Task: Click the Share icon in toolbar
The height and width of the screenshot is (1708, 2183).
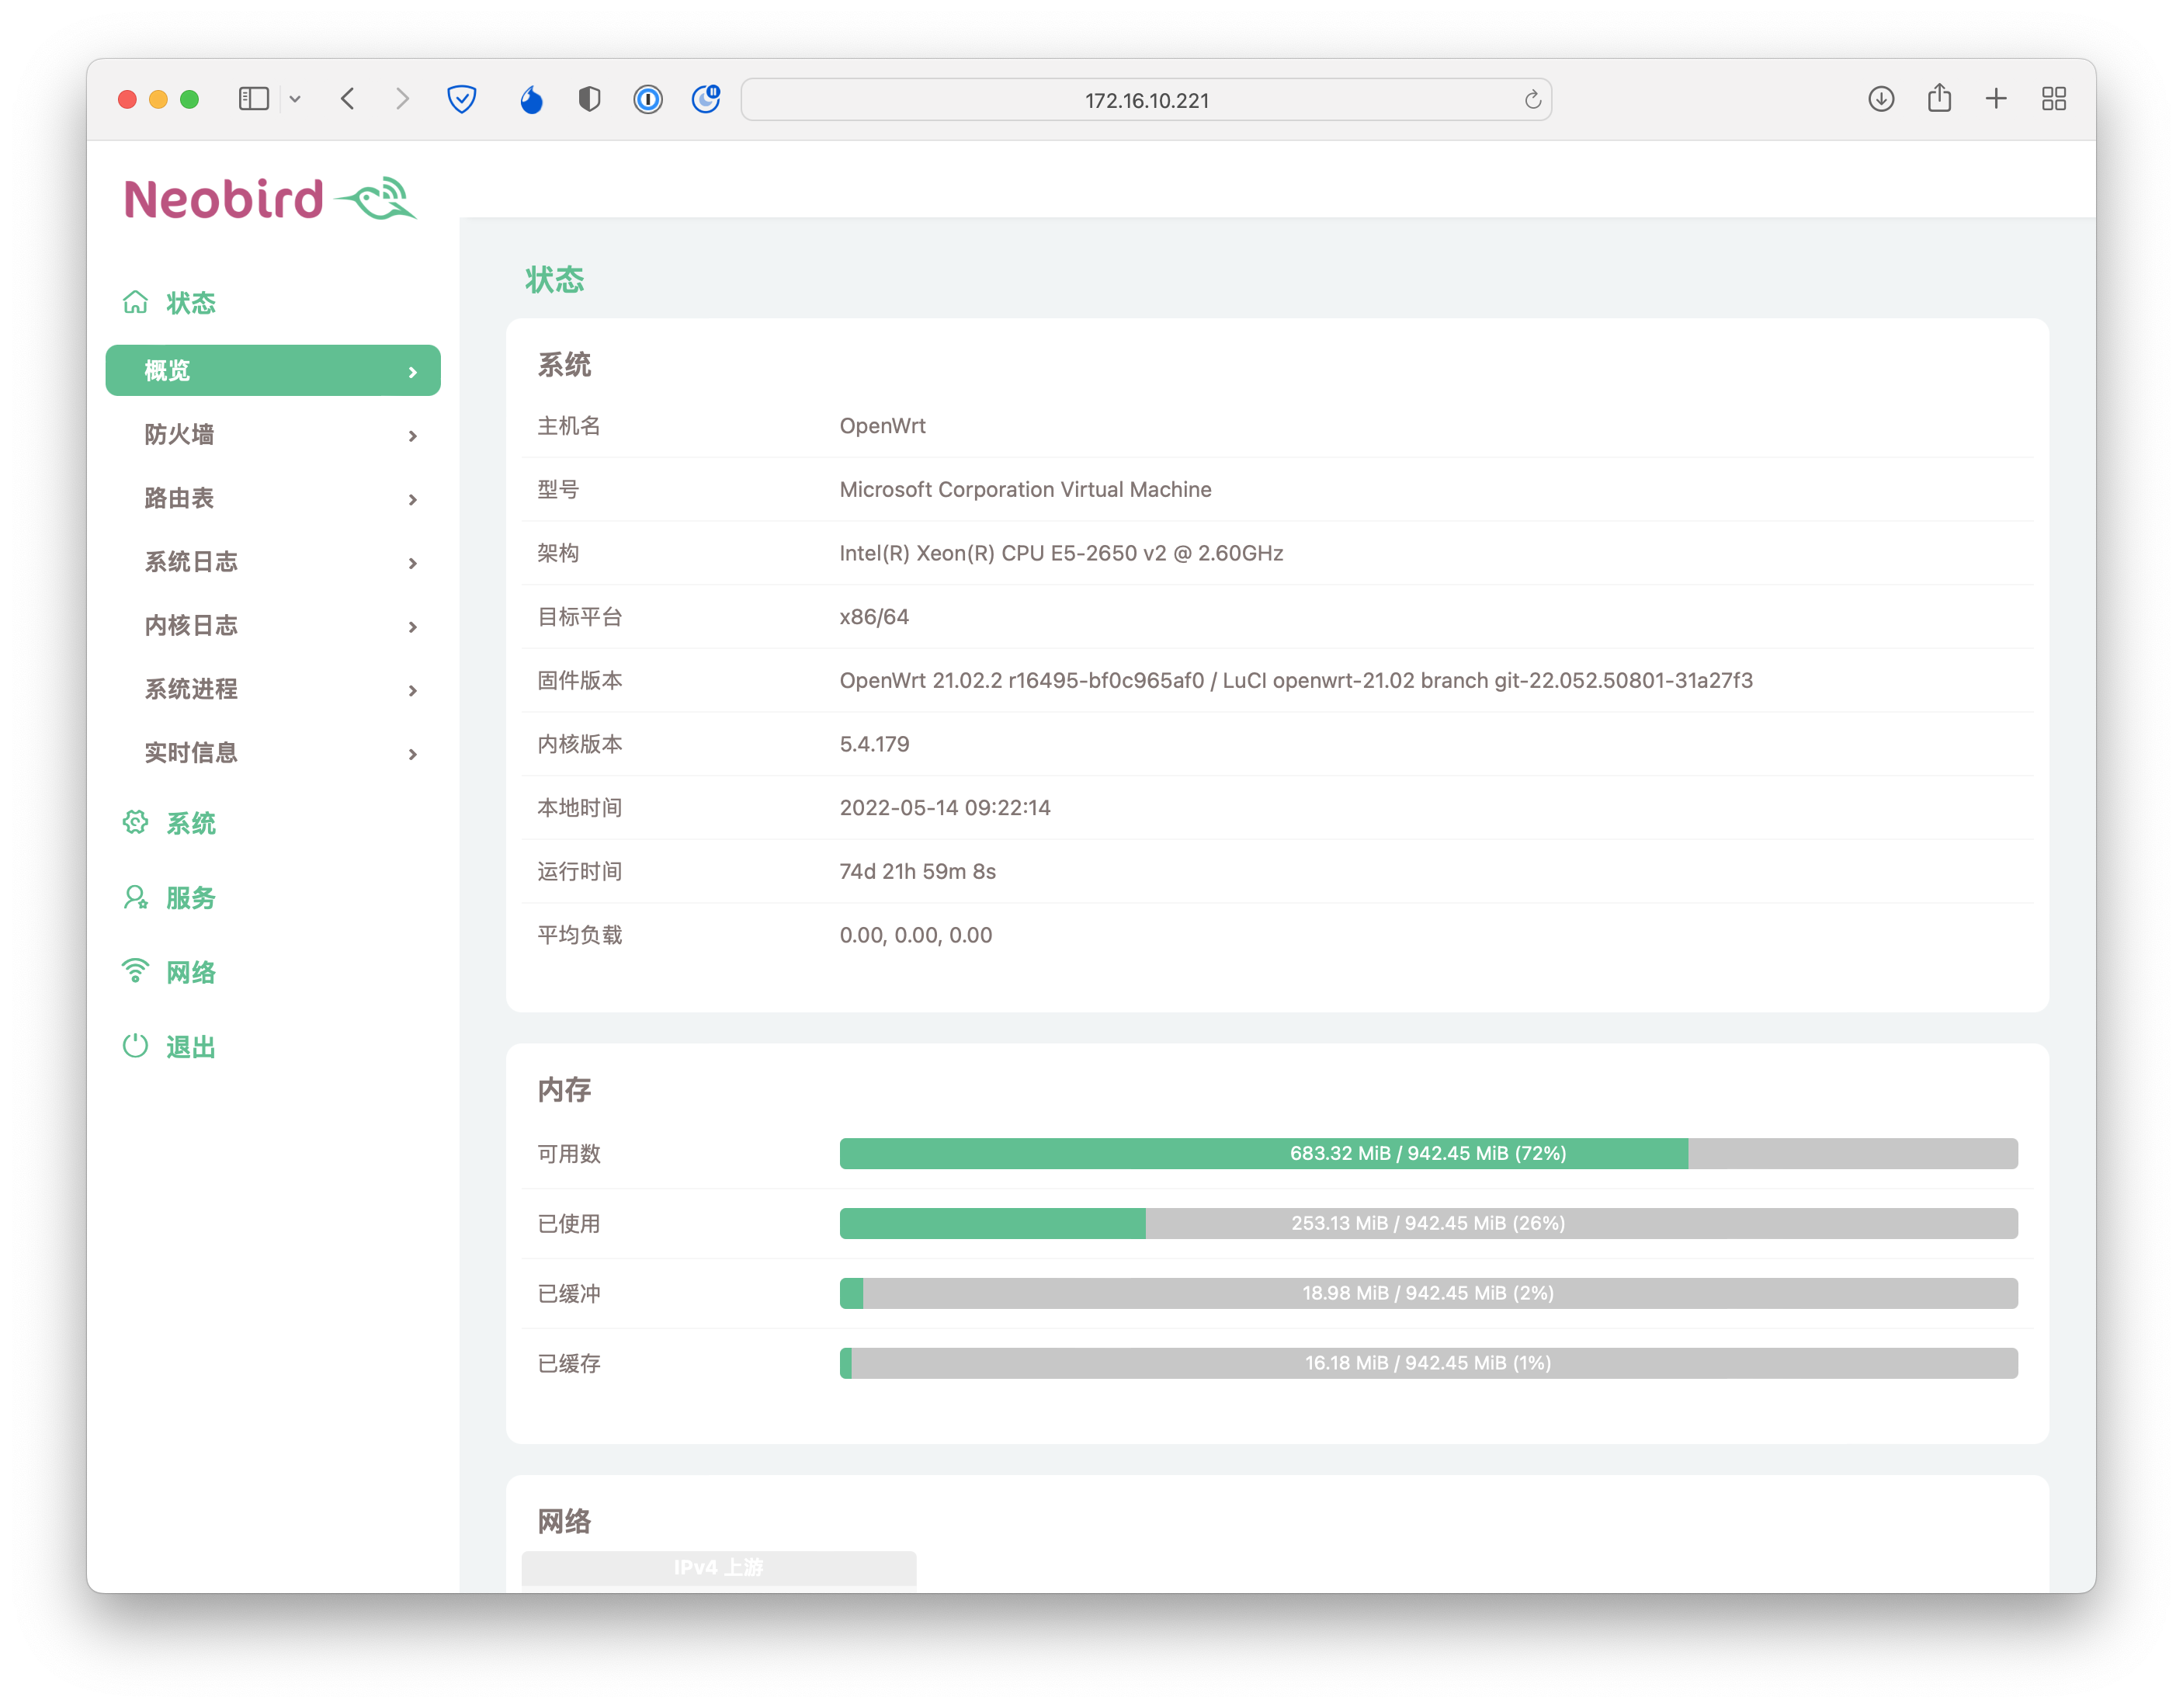Action: [x=1939, y=98]
